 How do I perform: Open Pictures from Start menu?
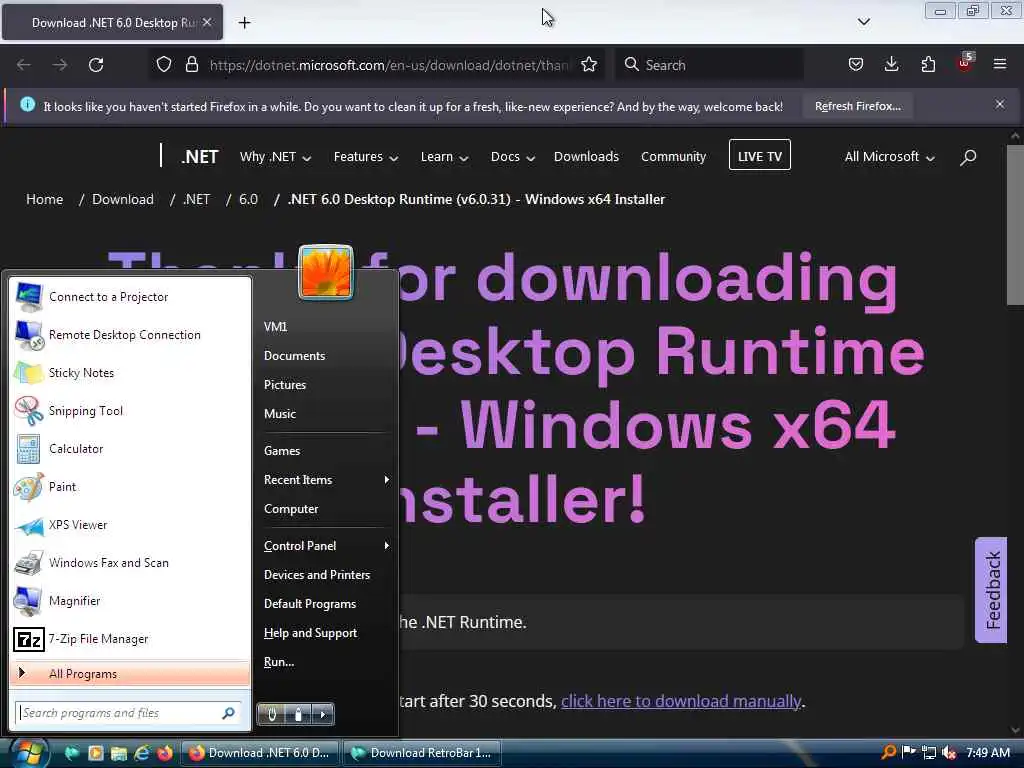pos(325,385)
